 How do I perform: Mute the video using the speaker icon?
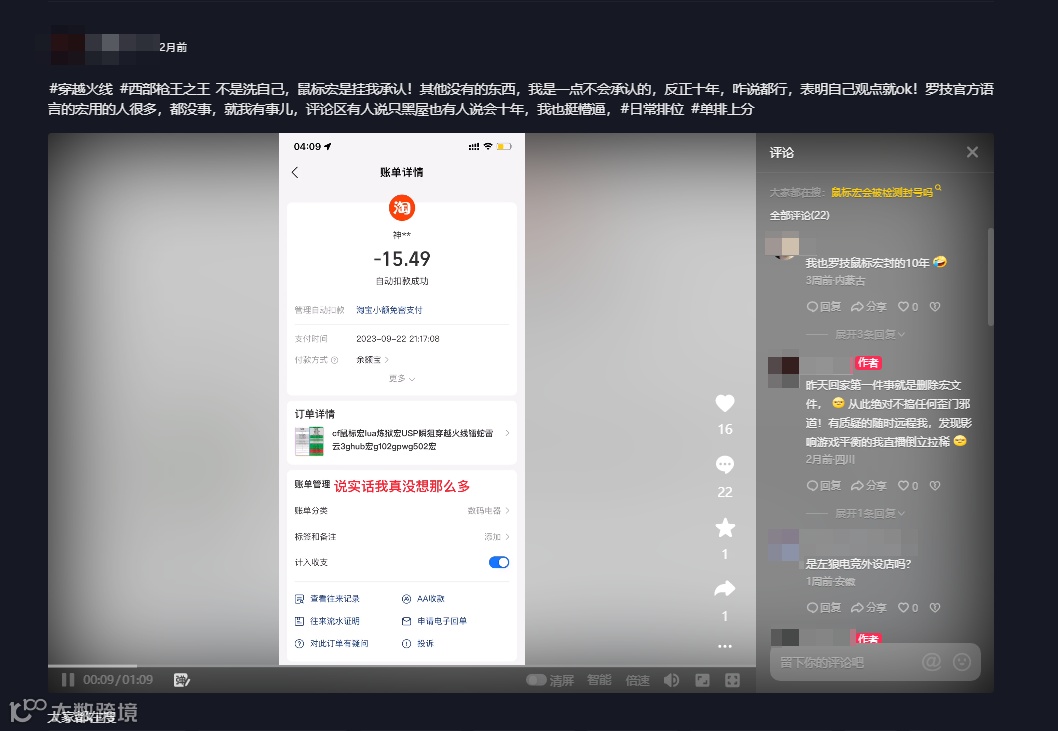672,680
